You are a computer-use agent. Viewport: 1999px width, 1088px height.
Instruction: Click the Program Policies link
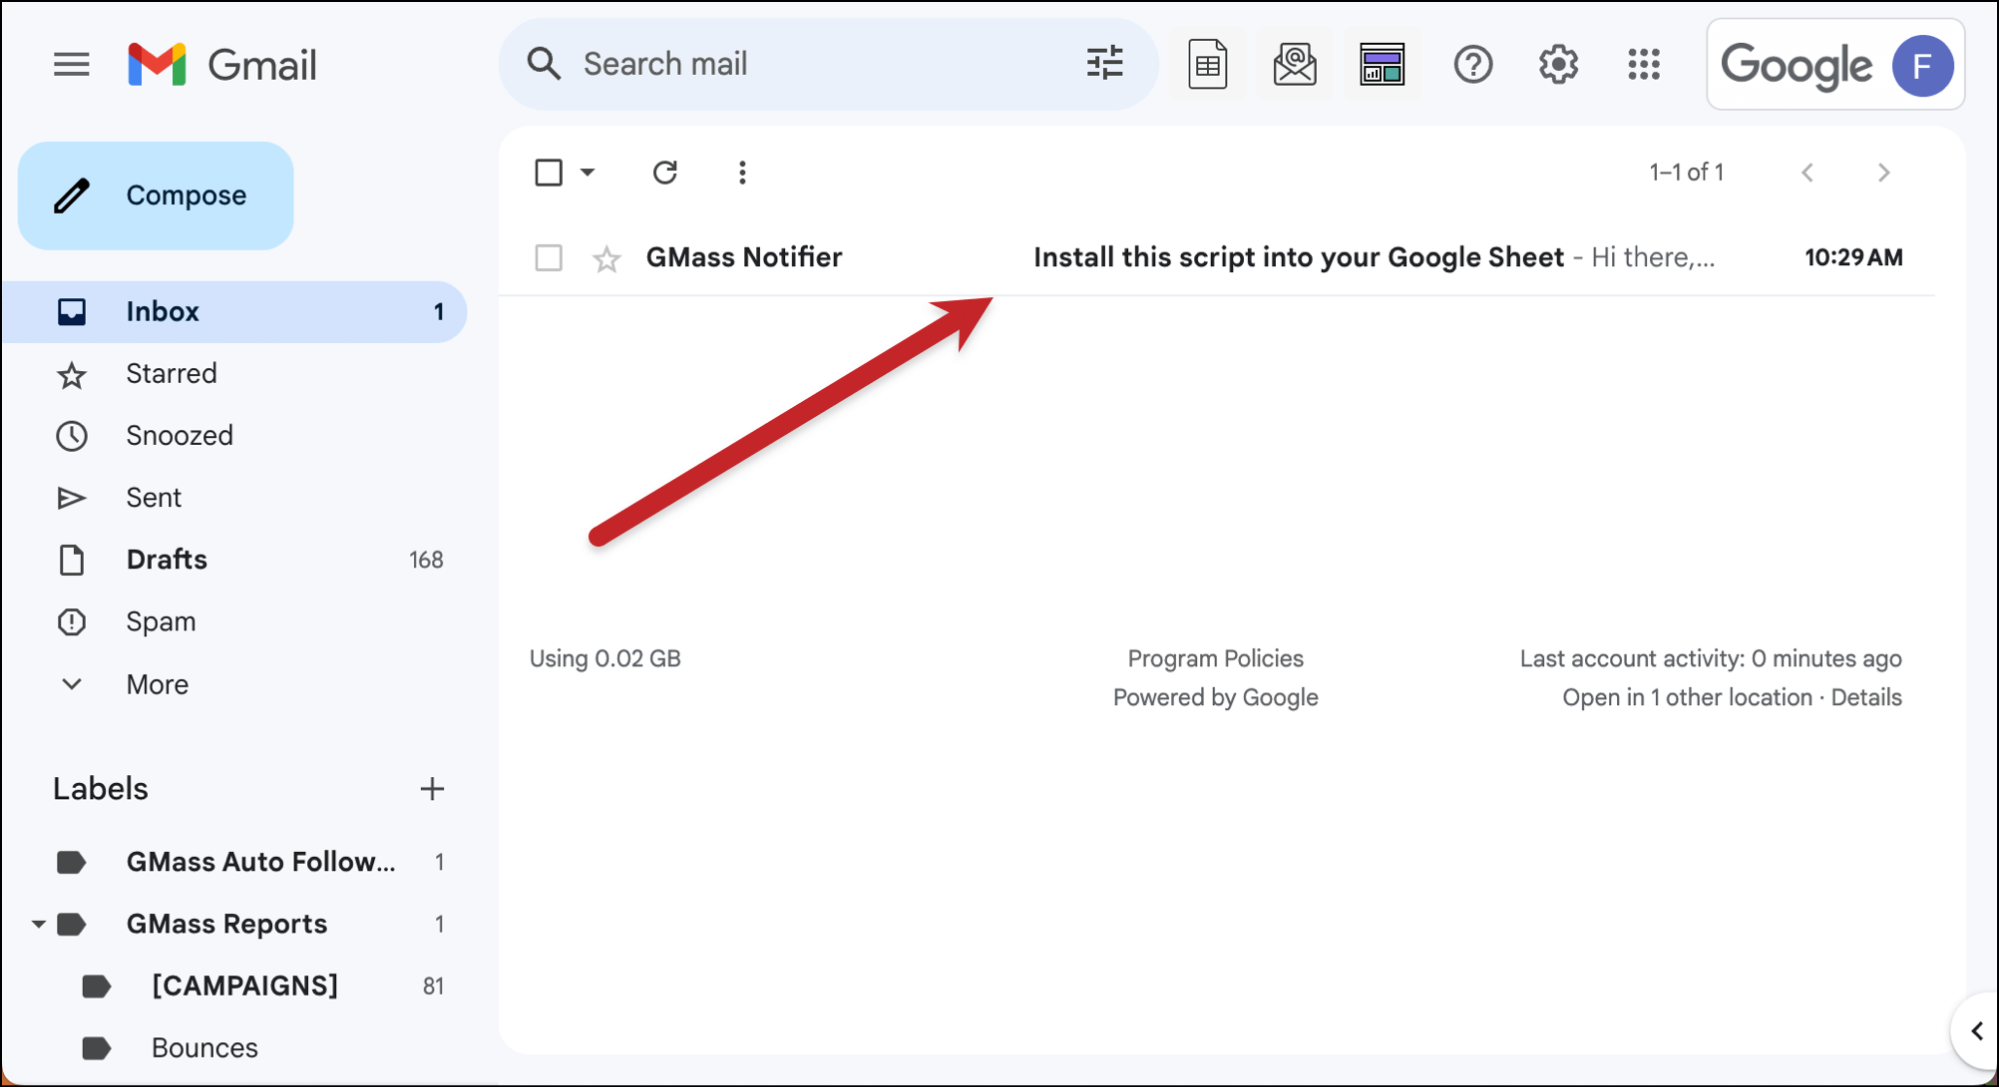1215,659
